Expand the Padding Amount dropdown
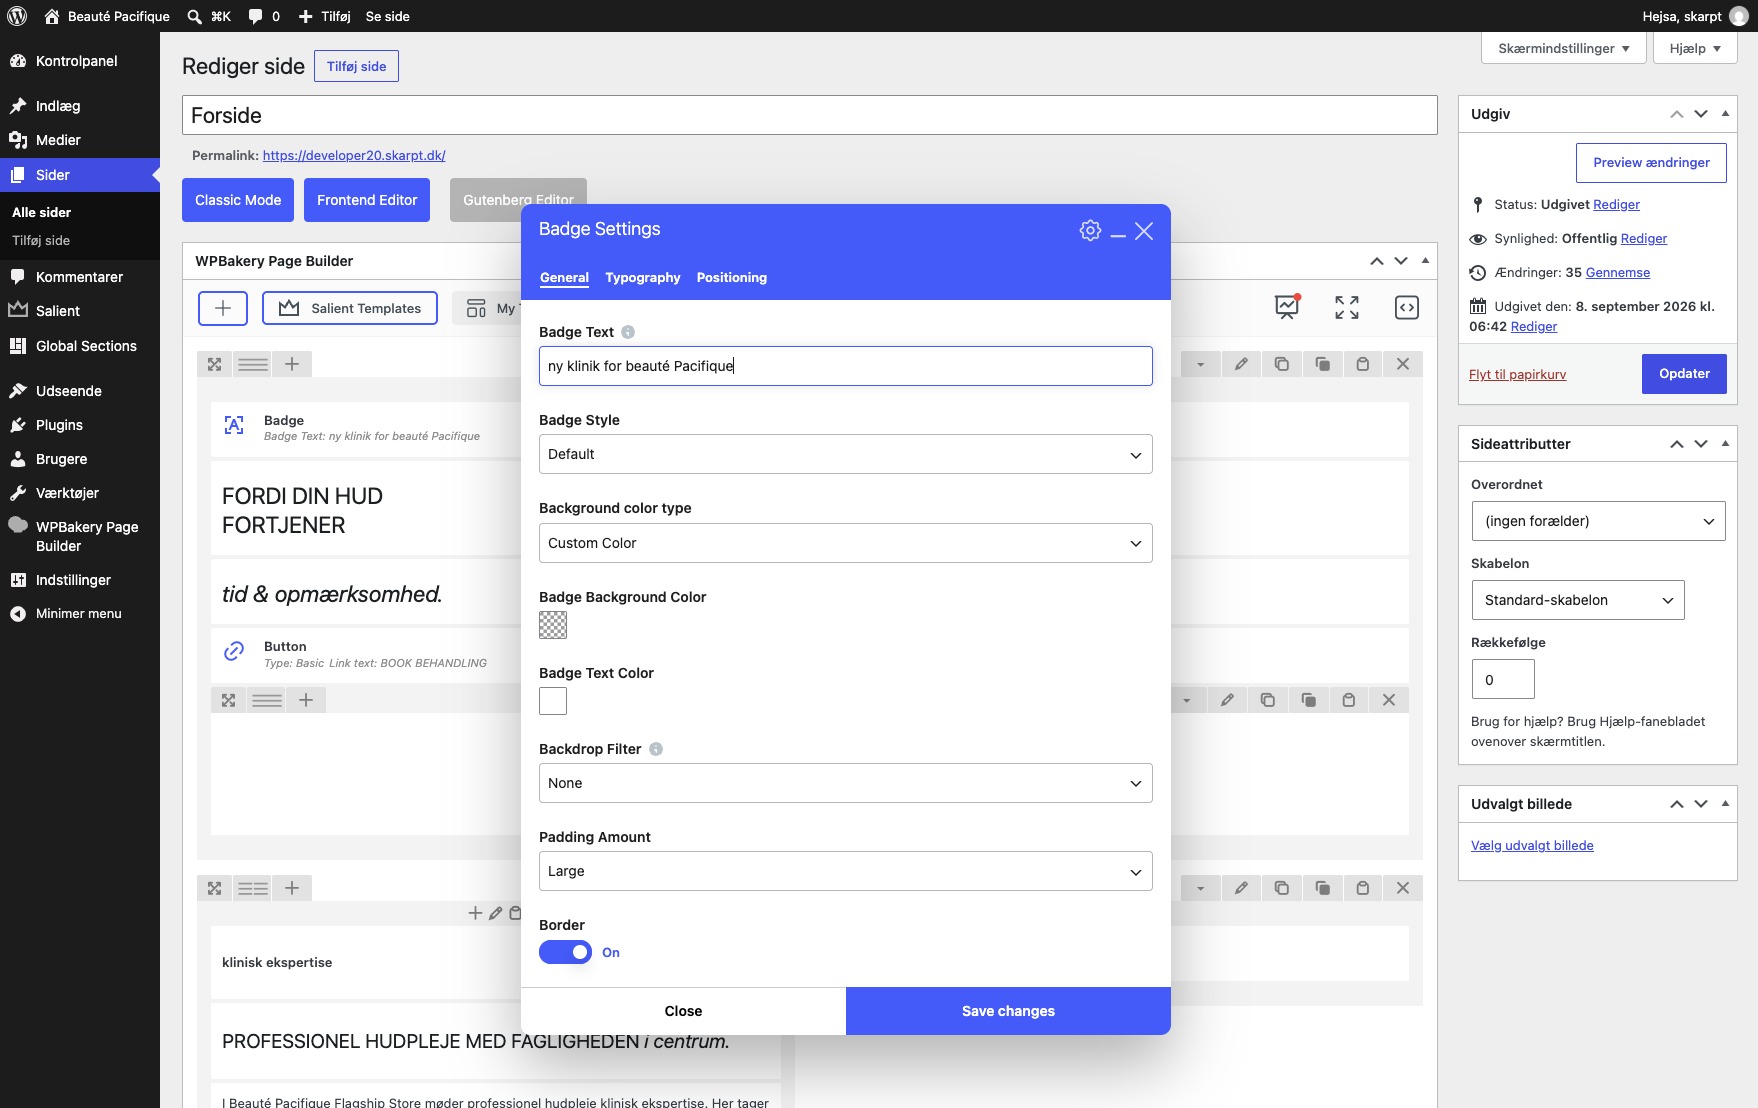This screenshot has height=1108, width=1758. coord(845,871)
